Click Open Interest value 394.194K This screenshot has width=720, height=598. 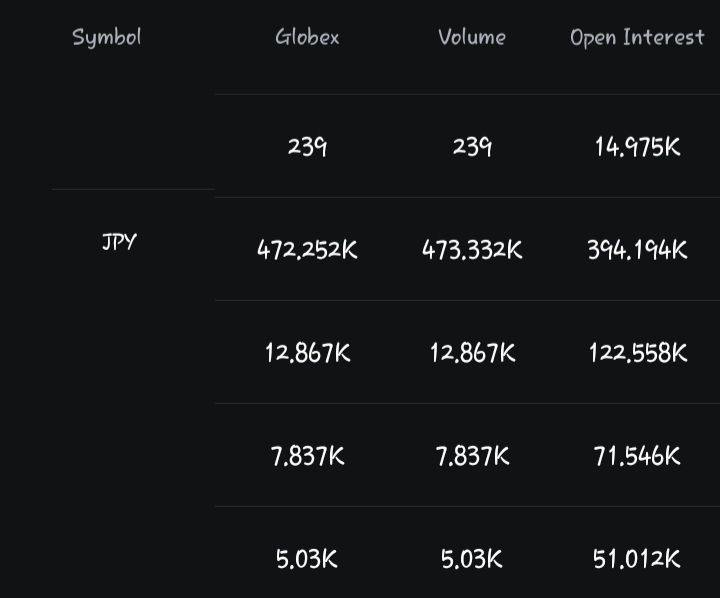pos(637,250)
